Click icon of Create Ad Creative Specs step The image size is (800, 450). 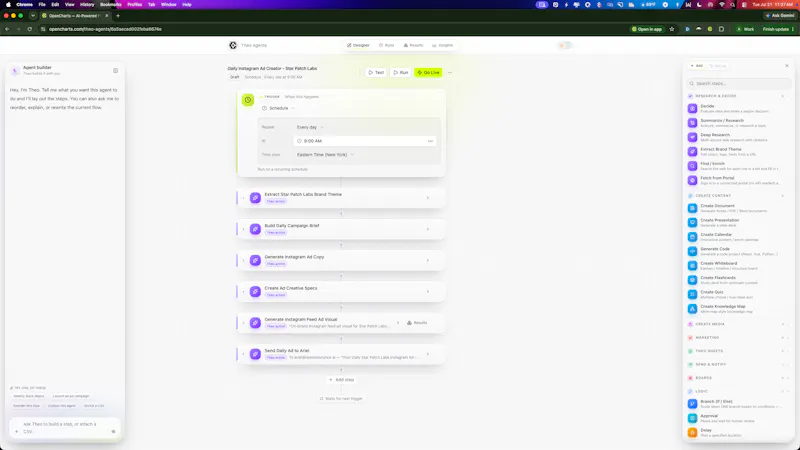coord(255,291)
